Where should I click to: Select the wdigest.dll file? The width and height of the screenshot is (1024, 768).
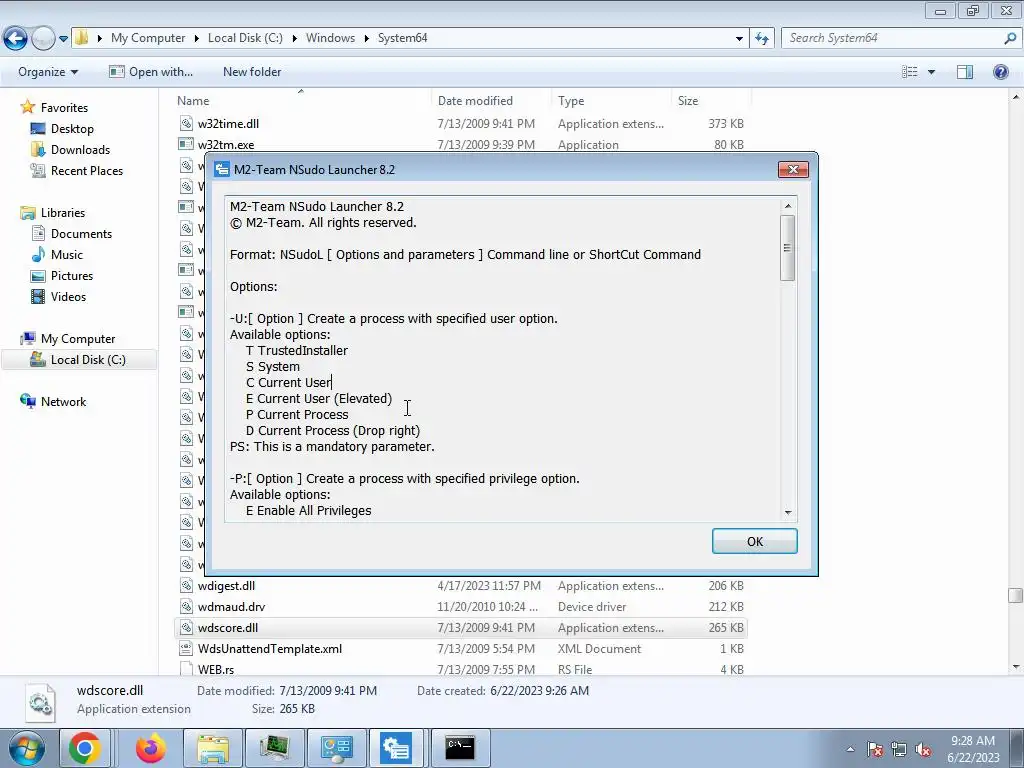[227, 586]
